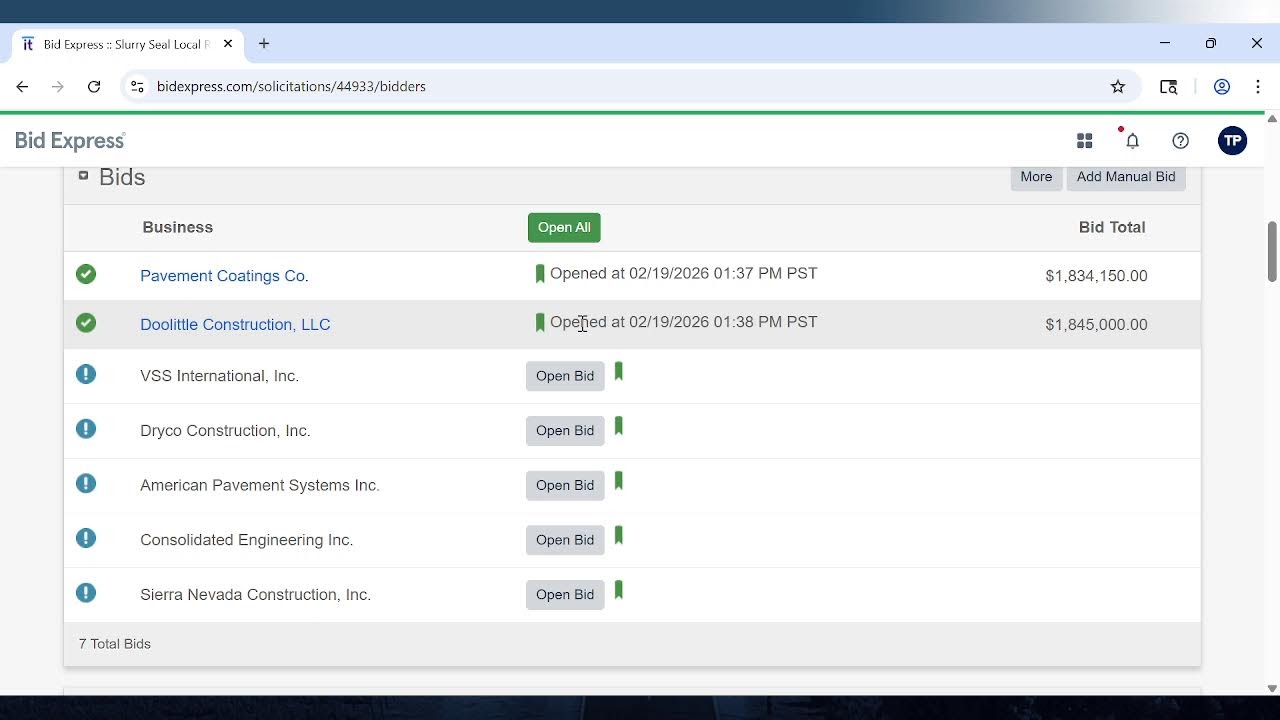The image size is (1280, 720).
Task: Click the green check beside Doolittle Construction
Action: click(86, 323)
